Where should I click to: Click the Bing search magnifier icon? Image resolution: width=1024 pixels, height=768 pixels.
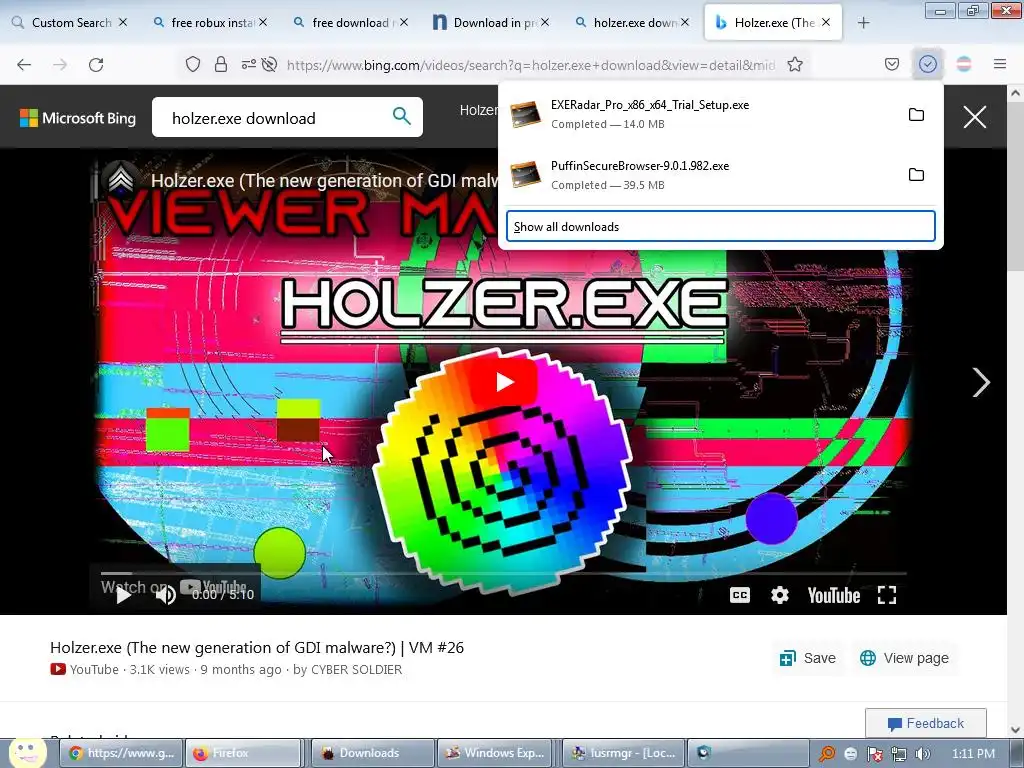tap(402, 117)
